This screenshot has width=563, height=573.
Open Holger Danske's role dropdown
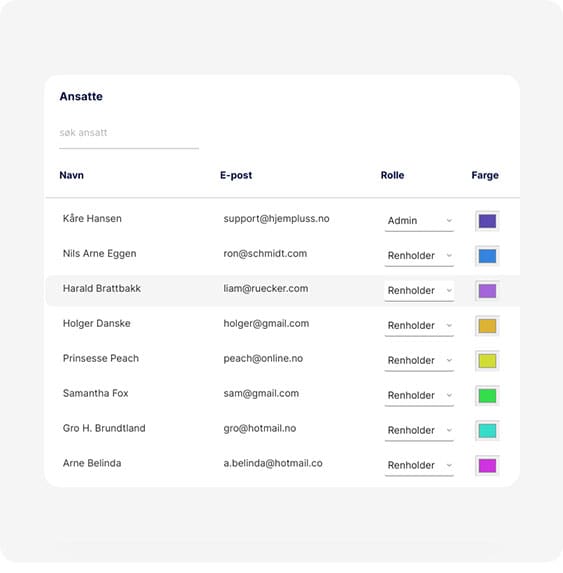419,326
